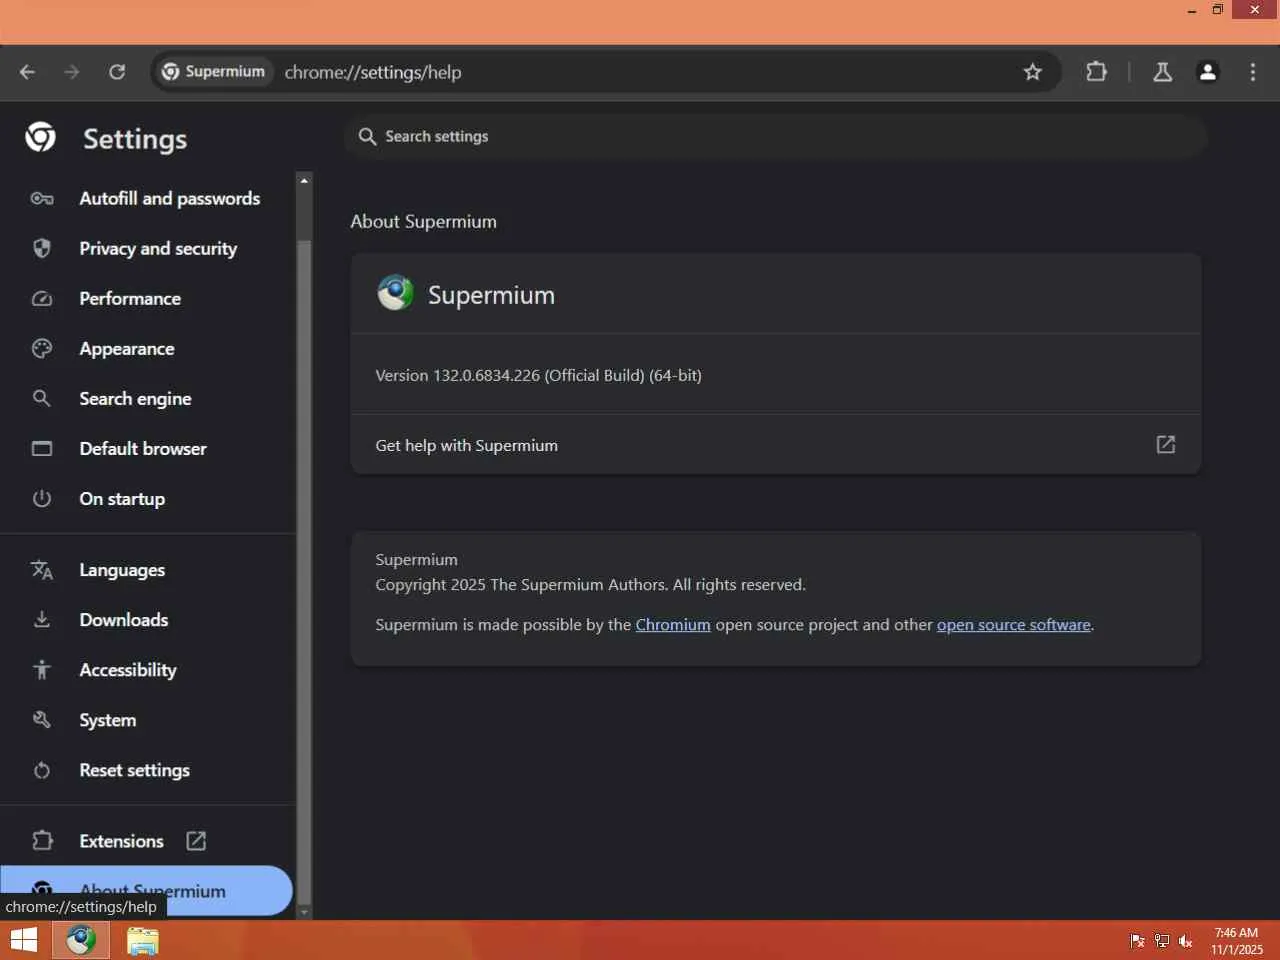Screen dimensions: 1280x960
Task: Click the muted volume tray icon
Action: tap(1186, 941)
